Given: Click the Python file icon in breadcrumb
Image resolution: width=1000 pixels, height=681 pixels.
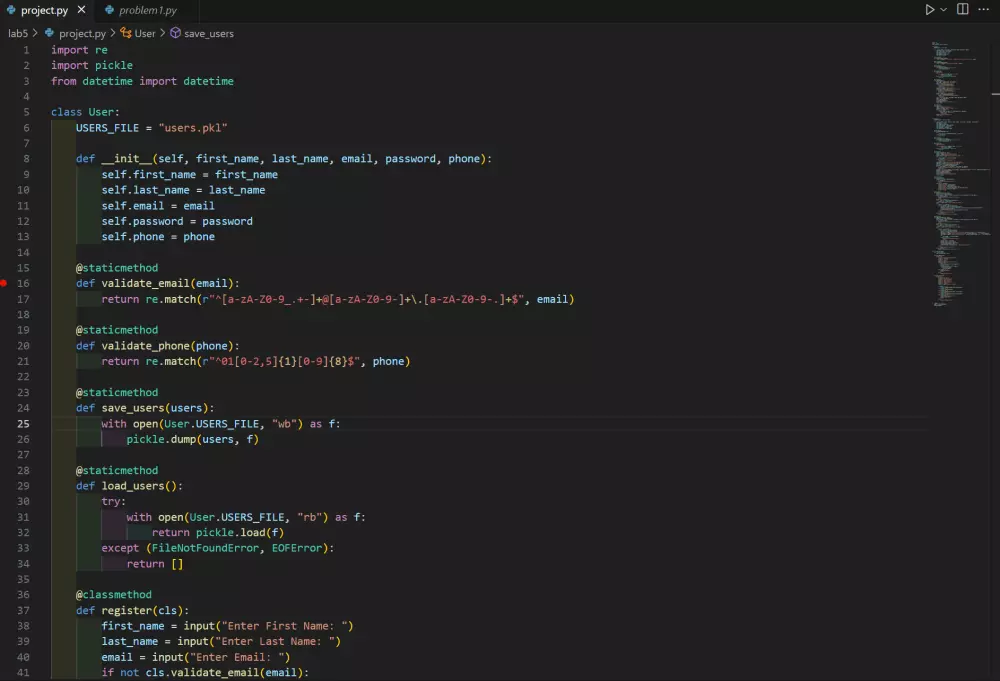Looking at the screenshot, I should 50,33.
